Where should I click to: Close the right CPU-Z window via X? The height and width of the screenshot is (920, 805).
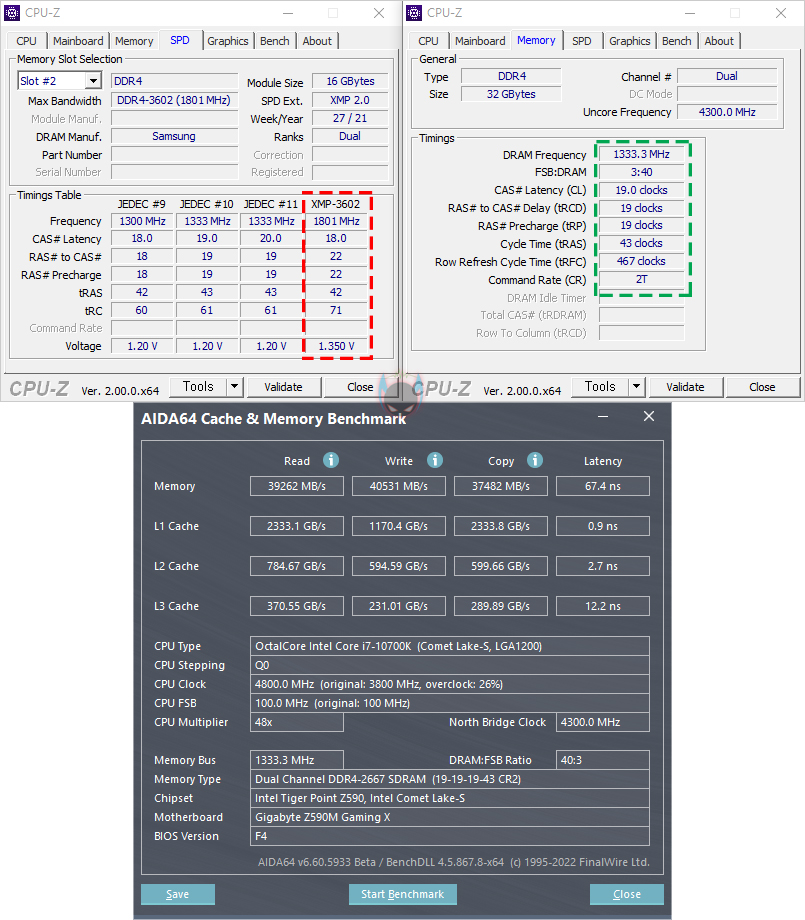[781, 13]
